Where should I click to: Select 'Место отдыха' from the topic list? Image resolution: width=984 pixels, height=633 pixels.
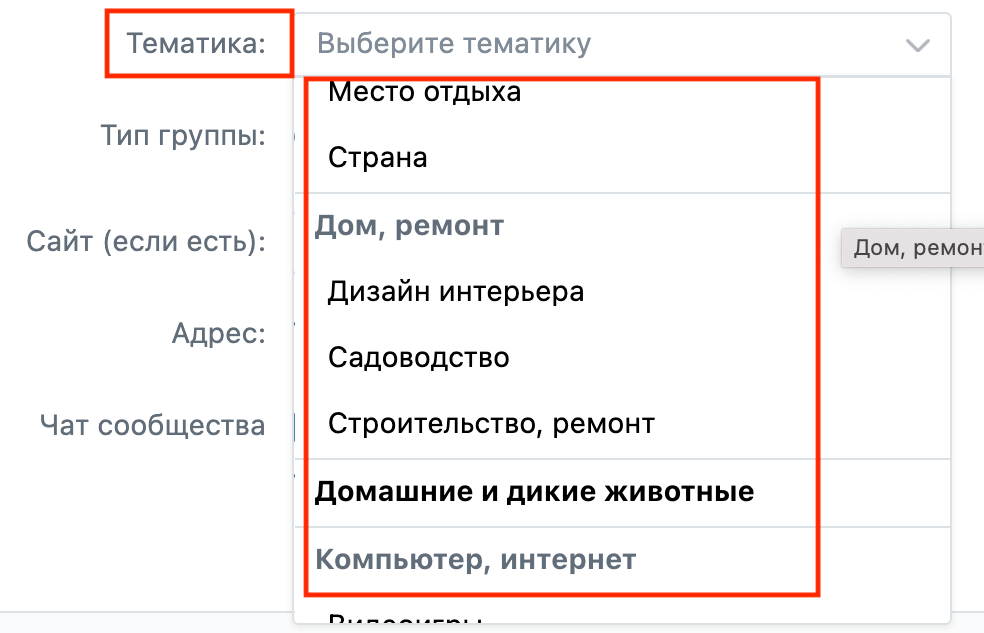425,93
